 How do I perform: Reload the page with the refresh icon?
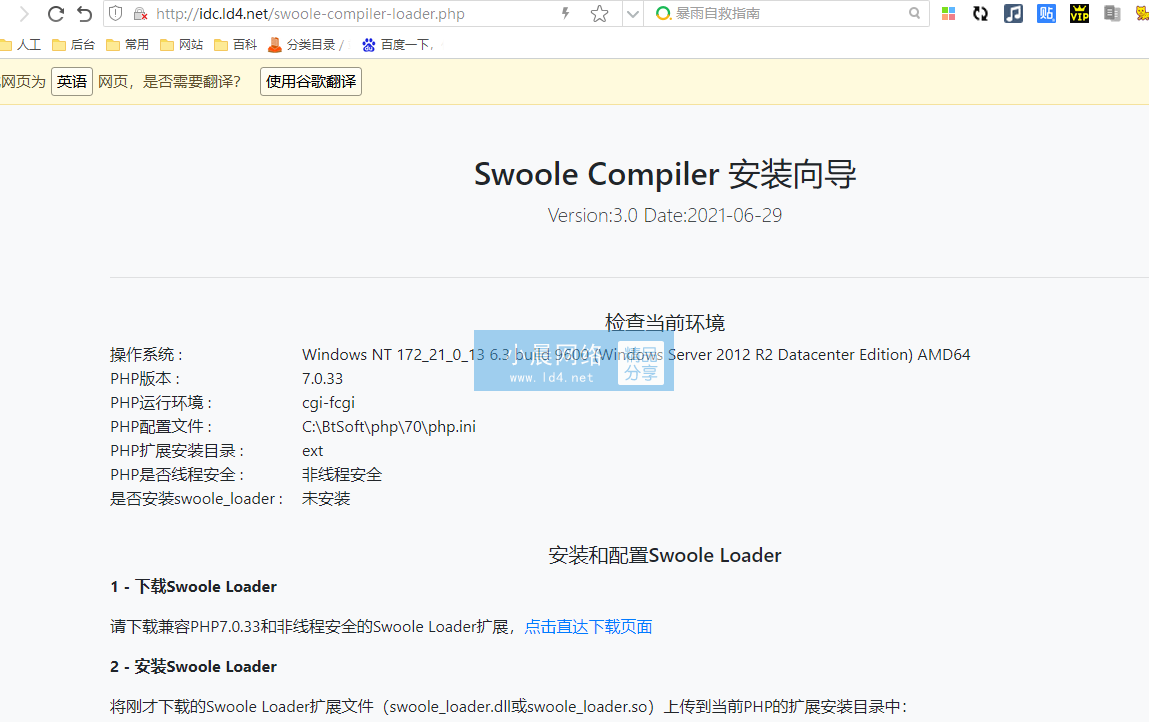coord(56,14)
